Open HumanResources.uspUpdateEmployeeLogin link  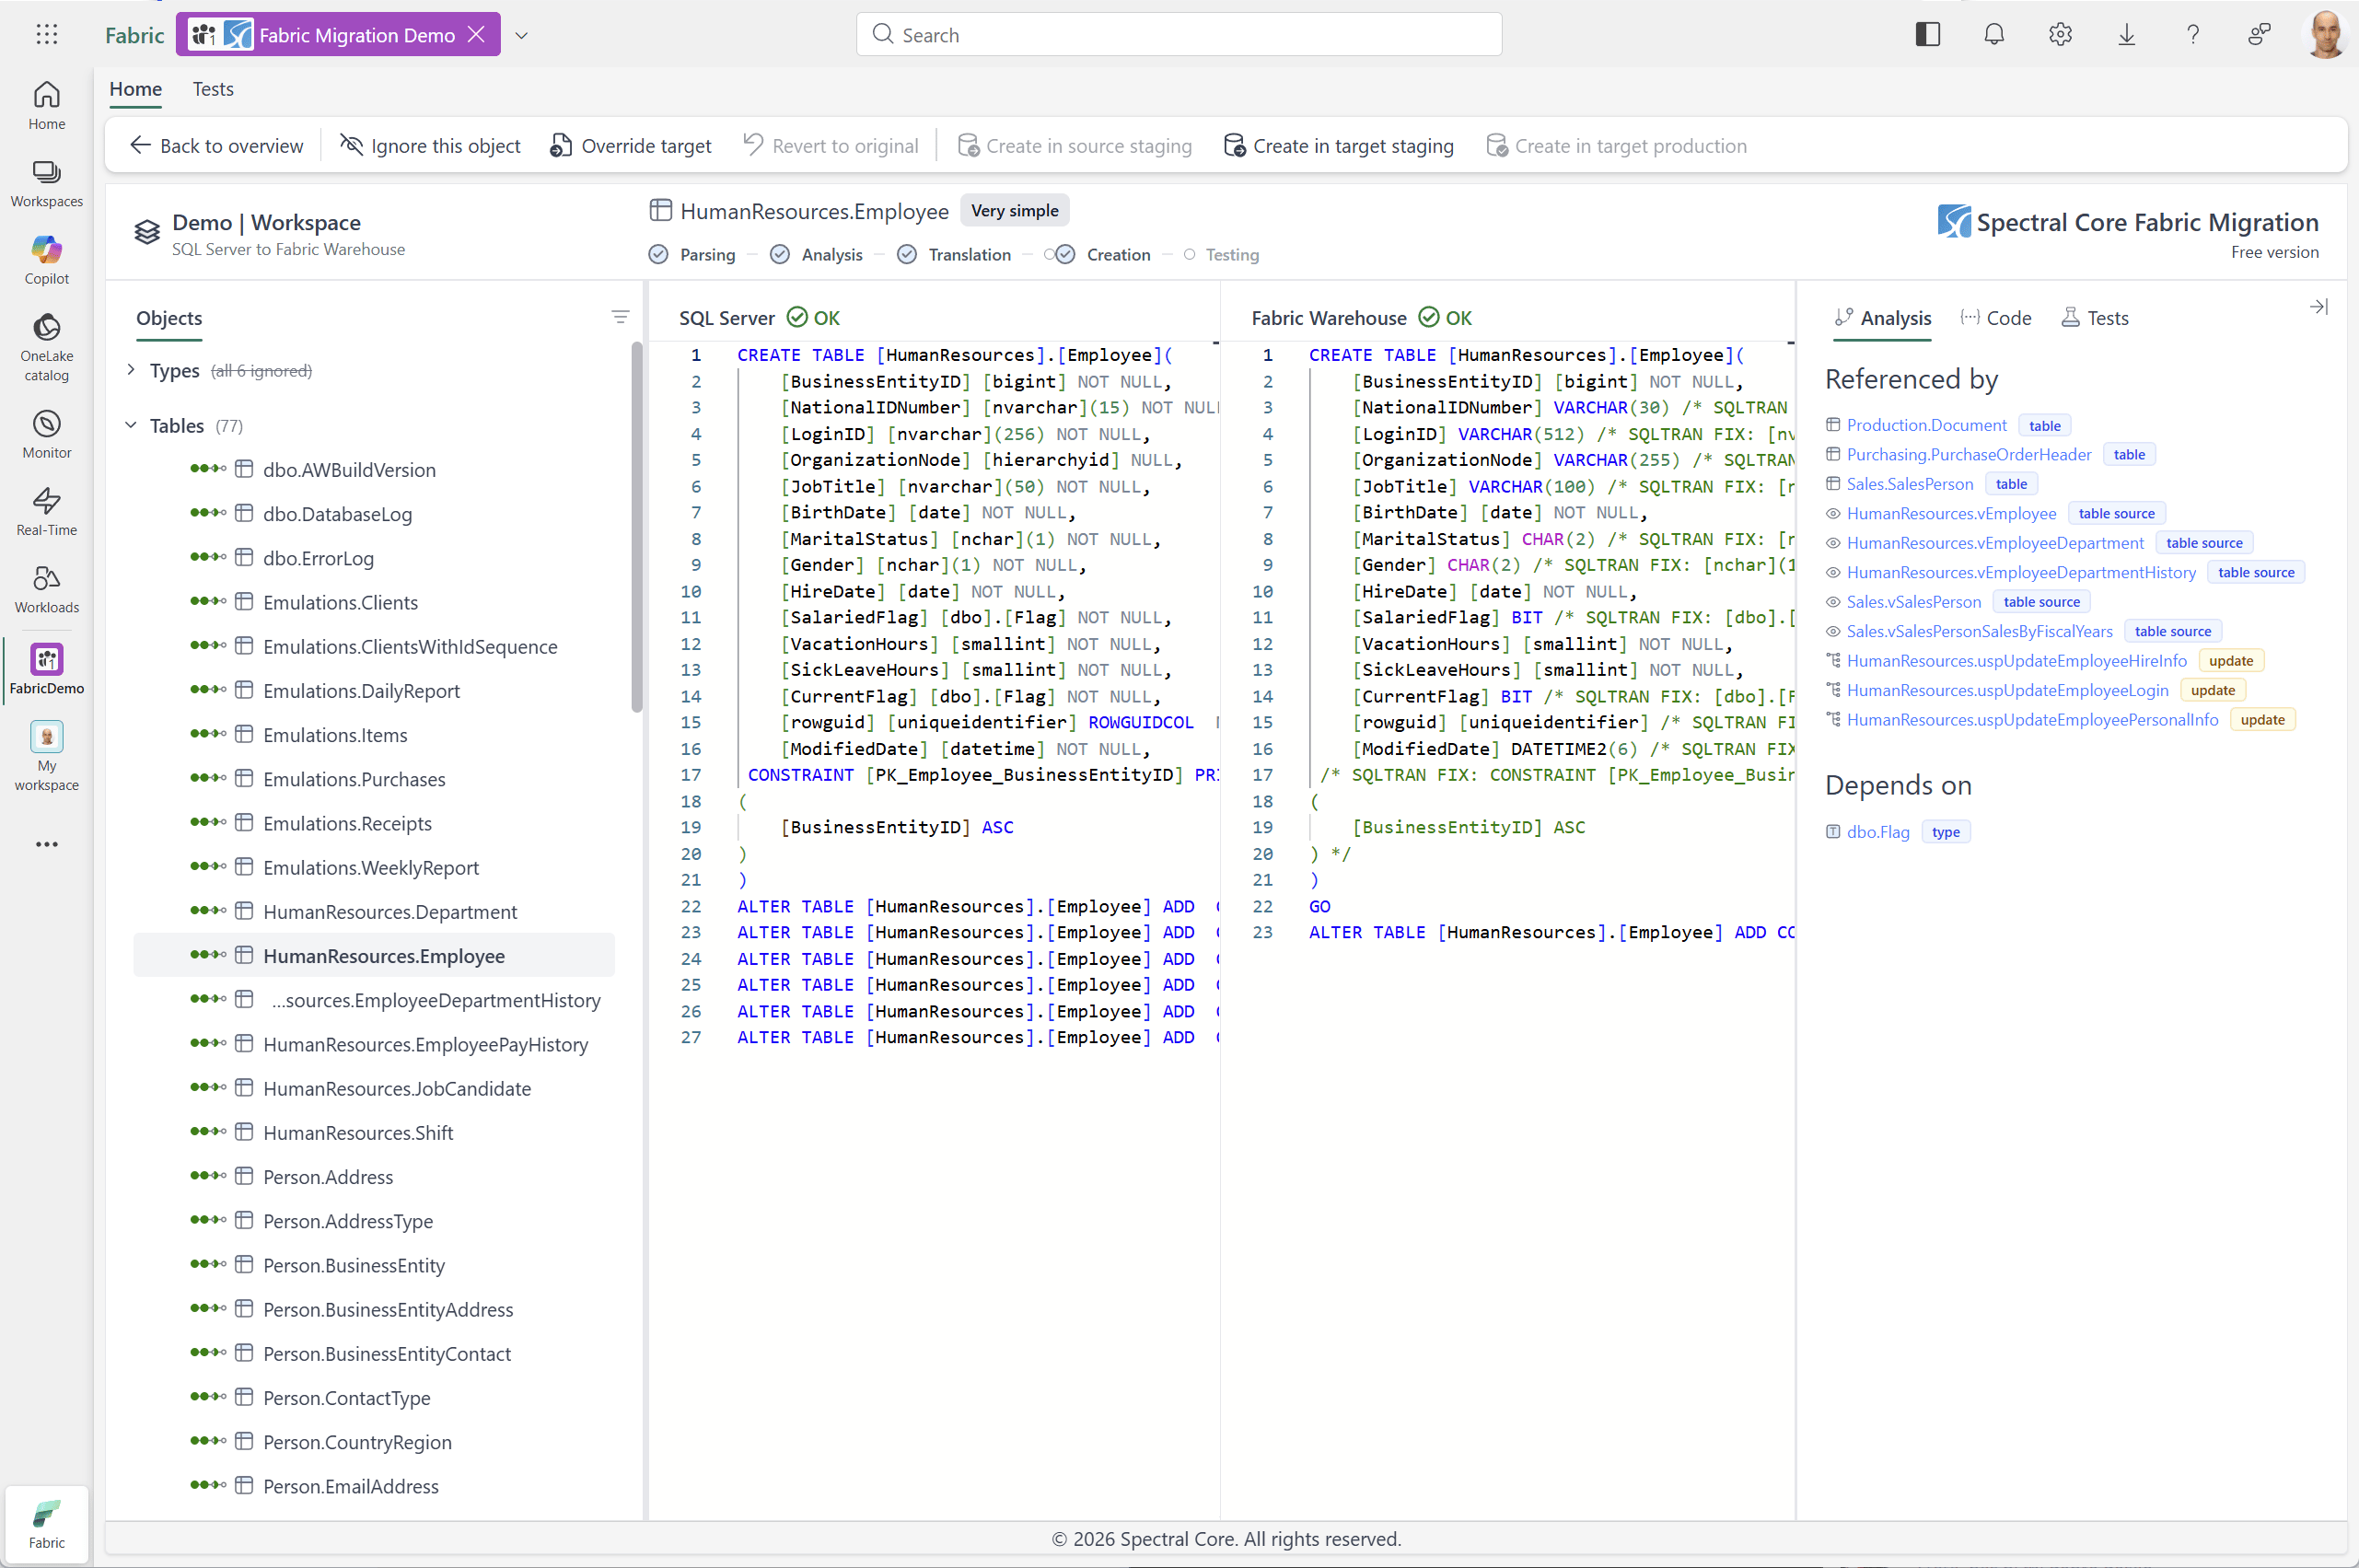click(2007, 690)
